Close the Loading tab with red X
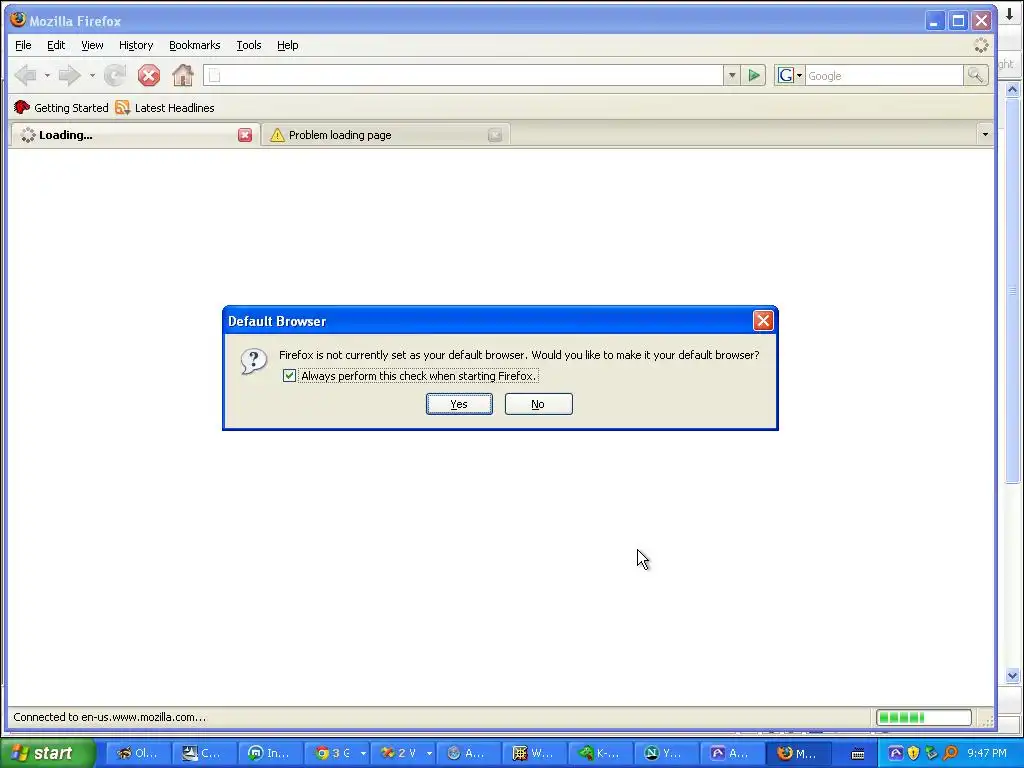1024x768 pixels. pyautogui.click(x=245, y=135)
